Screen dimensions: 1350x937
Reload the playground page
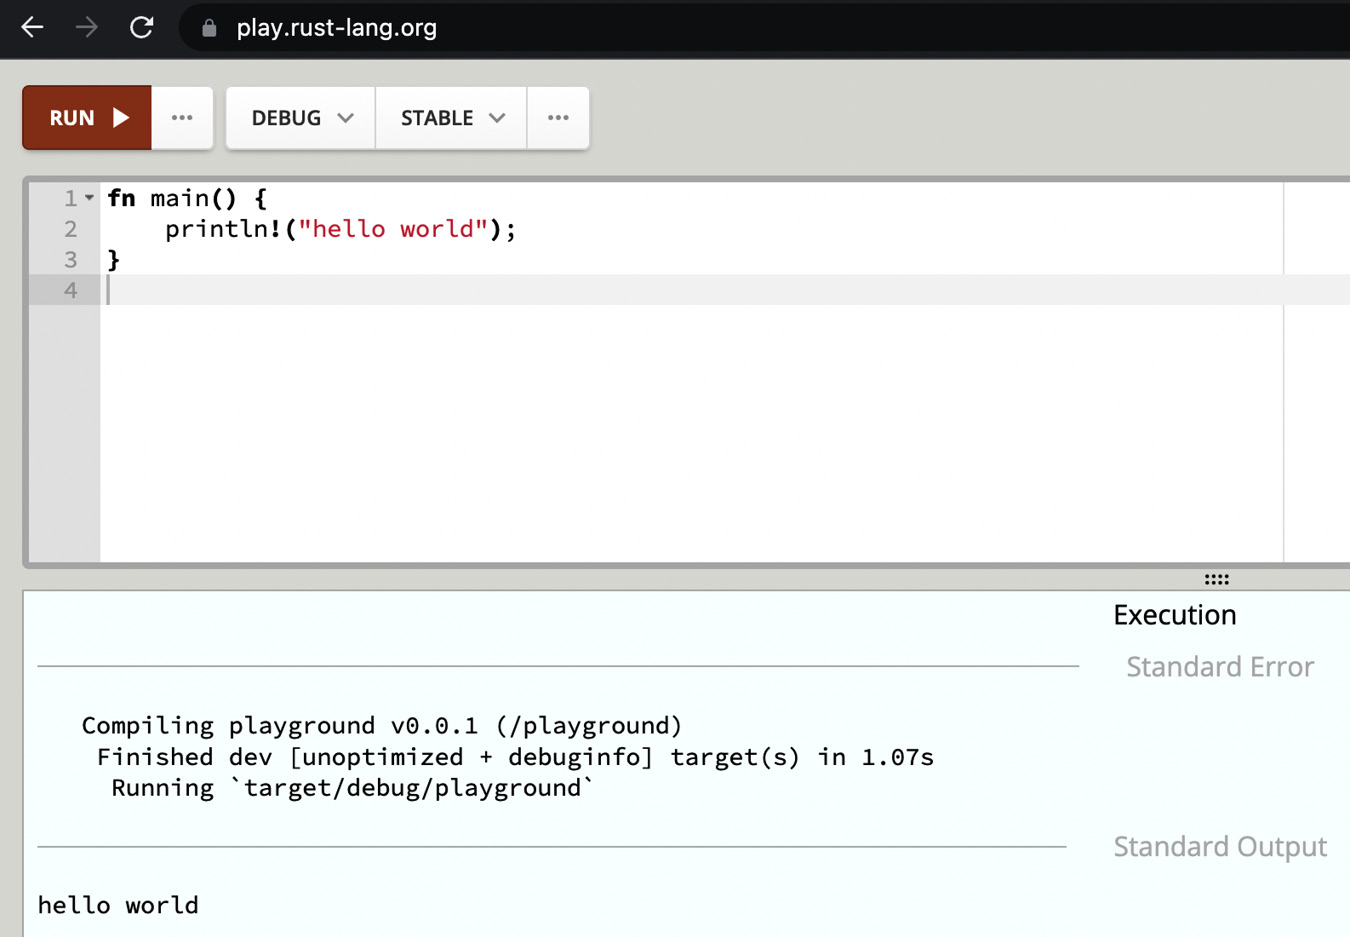pos(142,27)
